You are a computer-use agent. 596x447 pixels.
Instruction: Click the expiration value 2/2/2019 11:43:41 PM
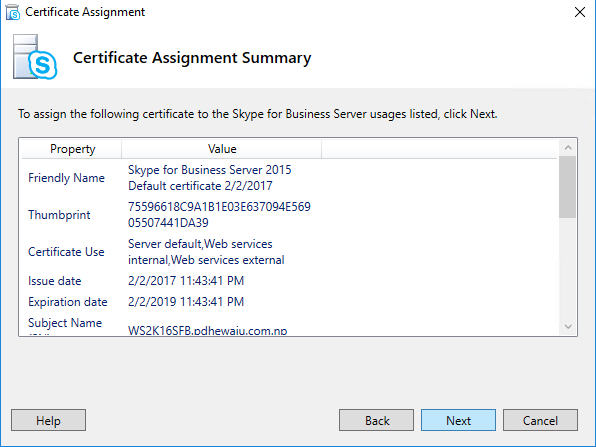[x=186, y=302]
